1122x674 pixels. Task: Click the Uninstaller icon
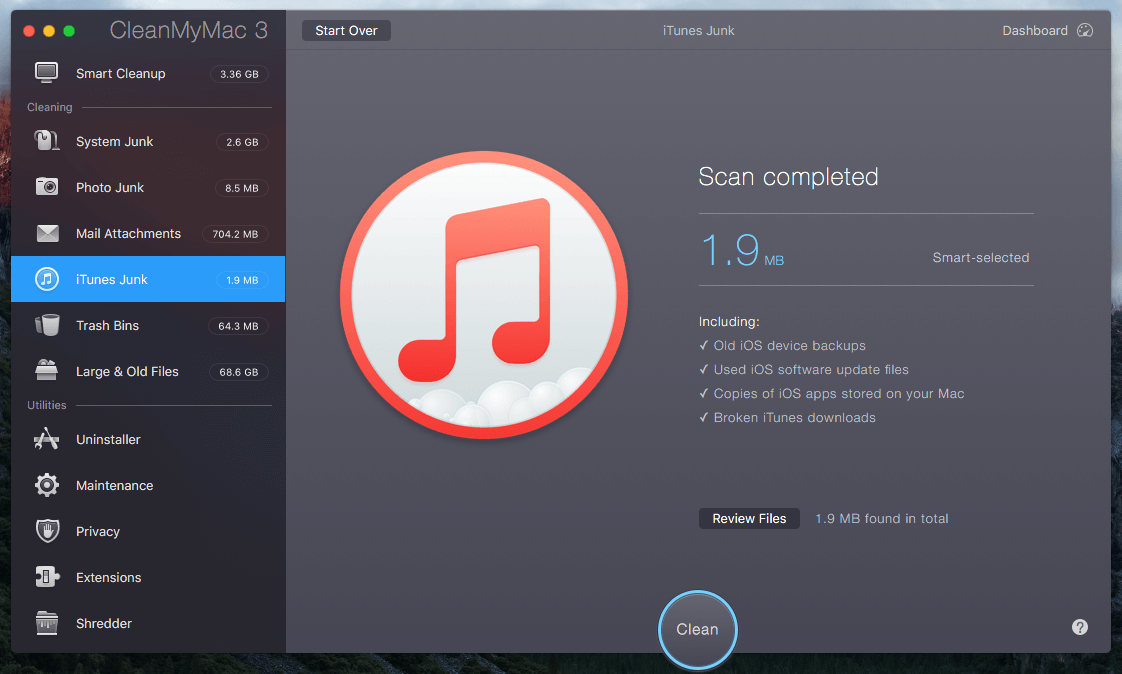click(47, 439)
